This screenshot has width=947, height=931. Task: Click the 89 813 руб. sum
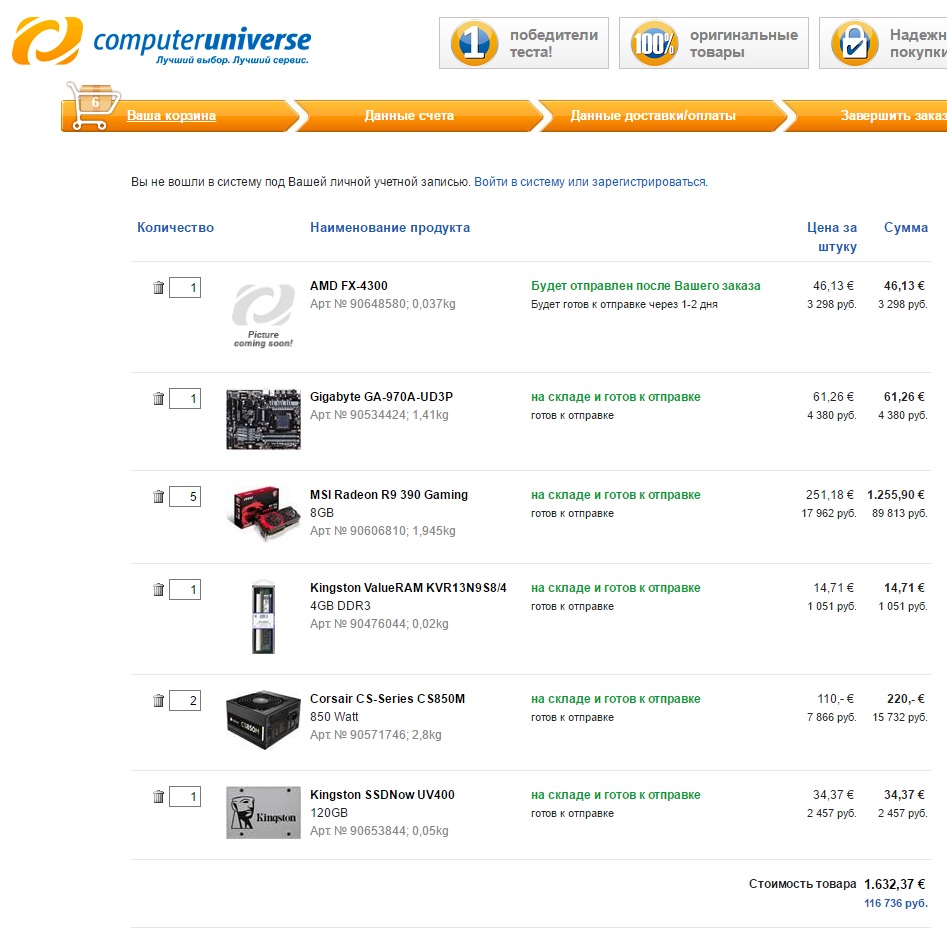[x=900, y=513]
